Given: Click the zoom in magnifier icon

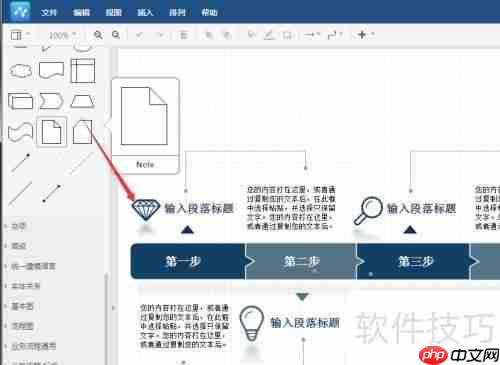Looking at the screenshot, I should [x=98, y=35].
